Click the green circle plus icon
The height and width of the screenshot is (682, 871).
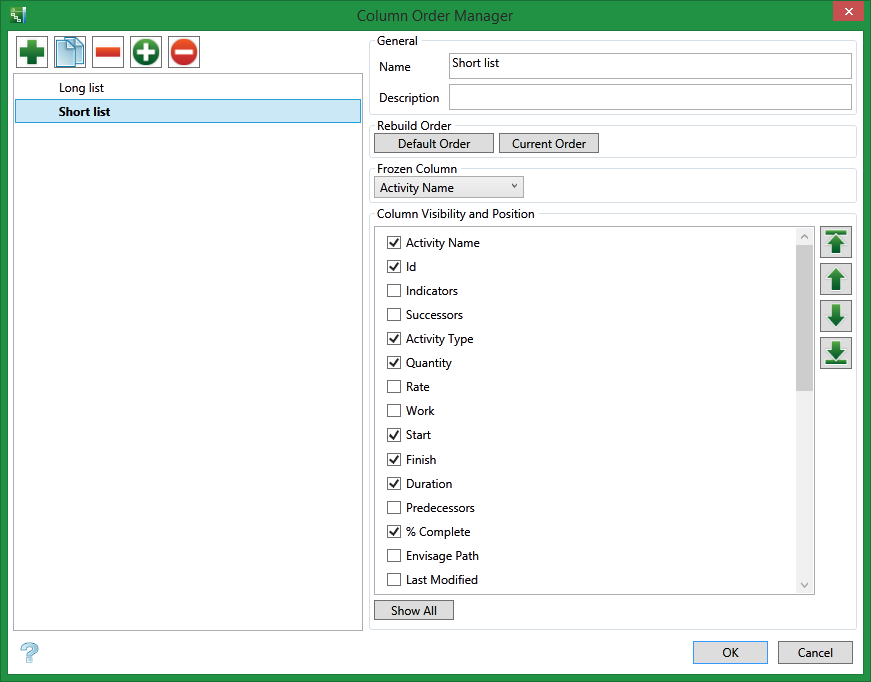point(146,52)
